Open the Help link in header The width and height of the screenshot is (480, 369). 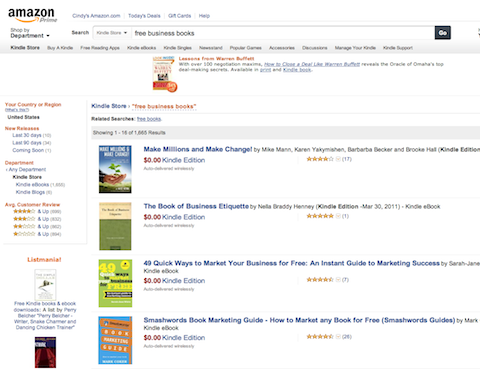pos(204,16)
